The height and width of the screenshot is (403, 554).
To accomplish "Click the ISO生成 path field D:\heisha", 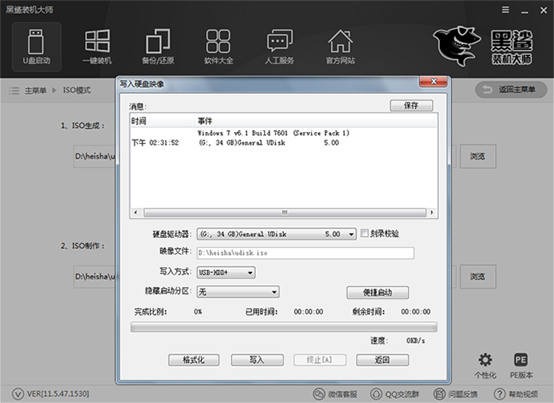I will coord(95,156).
